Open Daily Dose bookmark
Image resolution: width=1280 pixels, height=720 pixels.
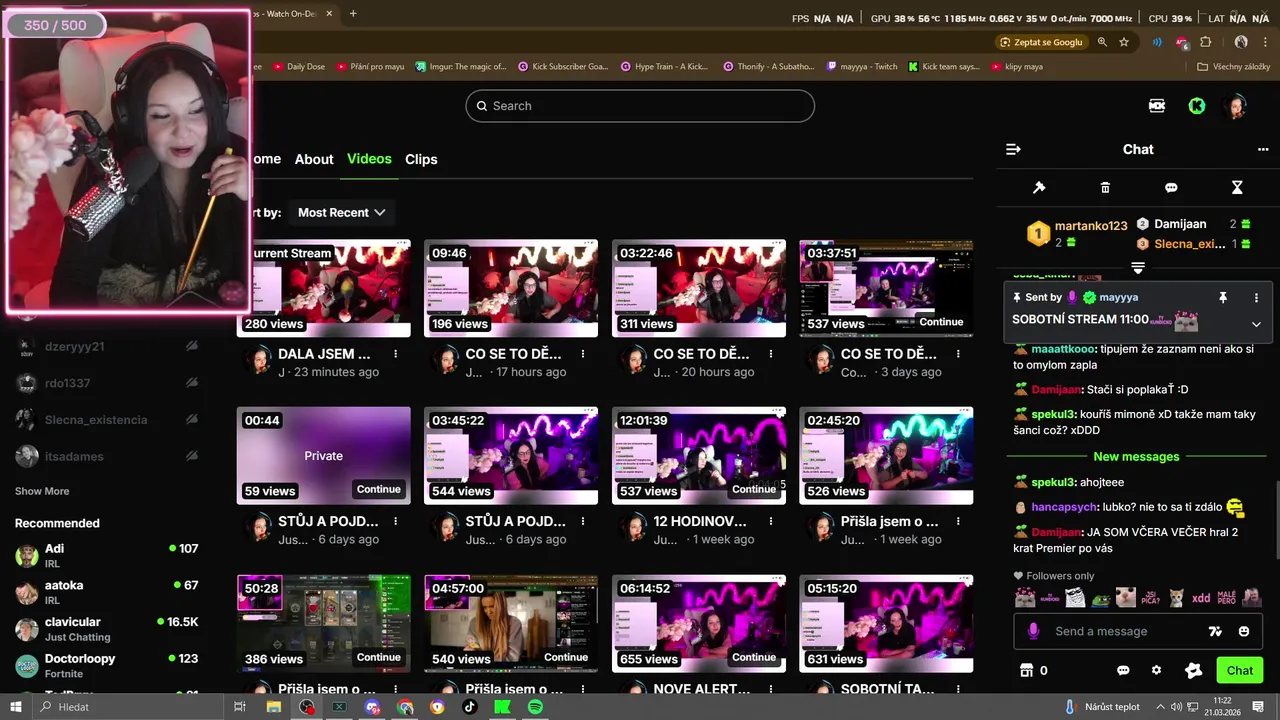297,67
